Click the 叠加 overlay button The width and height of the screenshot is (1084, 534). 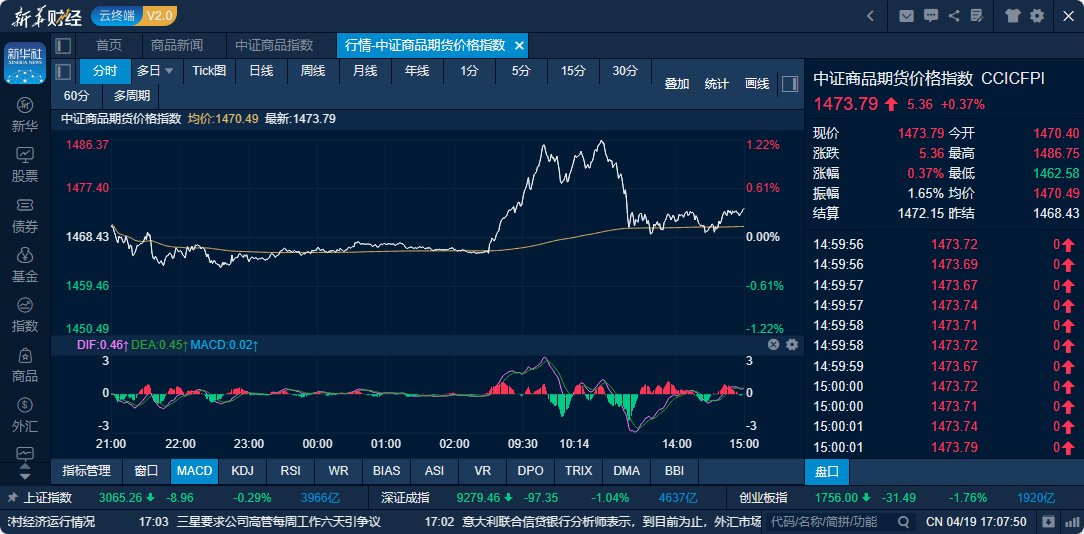point(677,84)
